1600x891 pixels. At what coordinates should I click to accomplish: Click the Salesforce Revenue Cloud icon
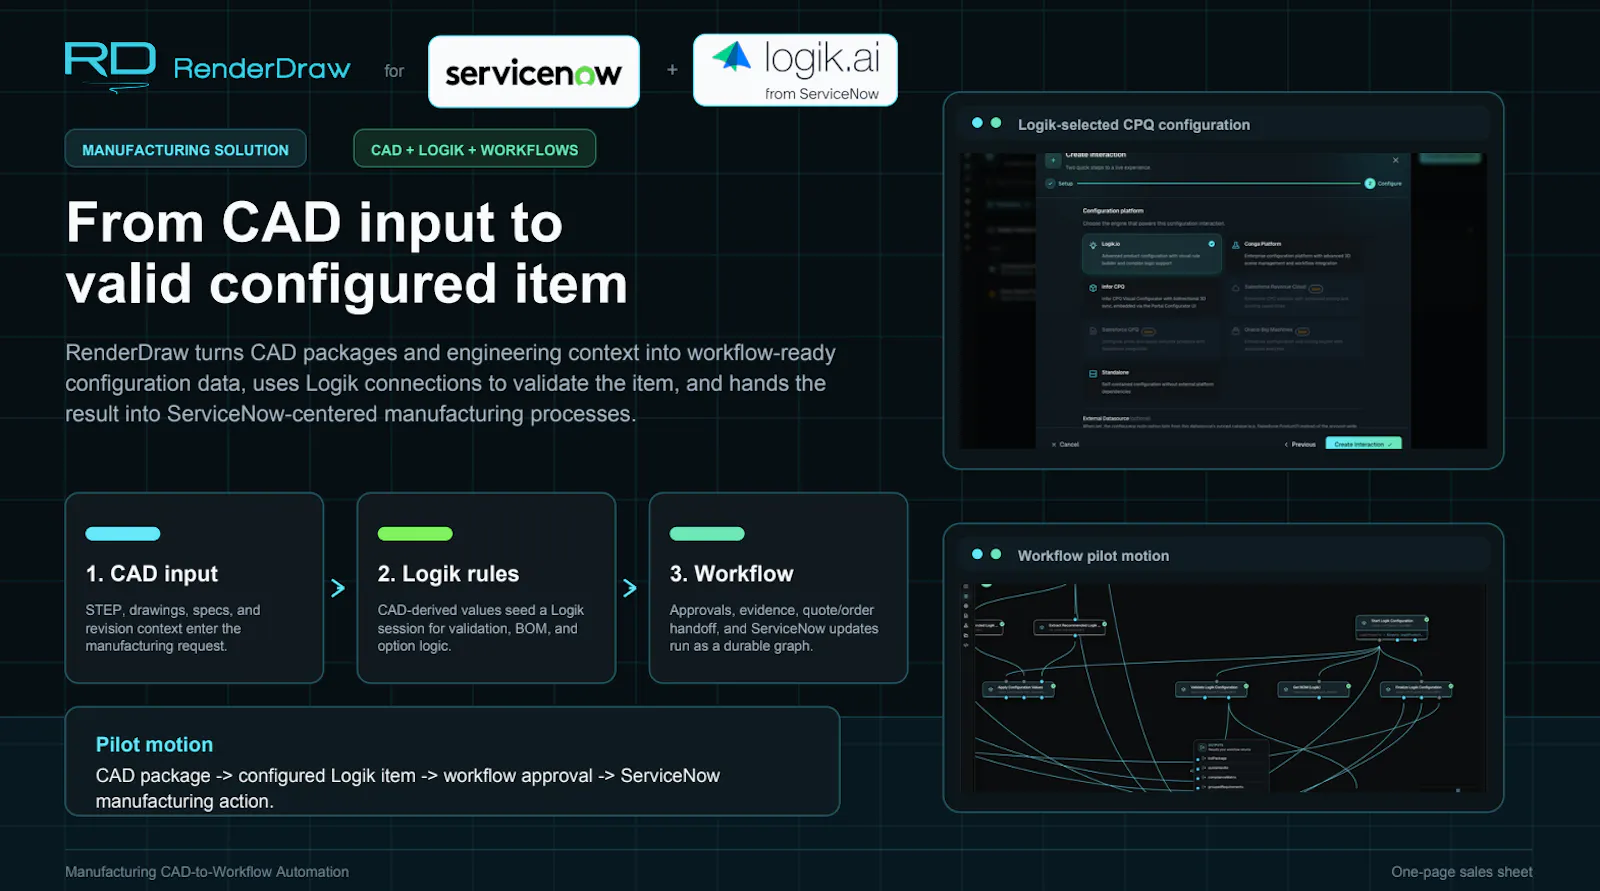(x=1236, y=288)
